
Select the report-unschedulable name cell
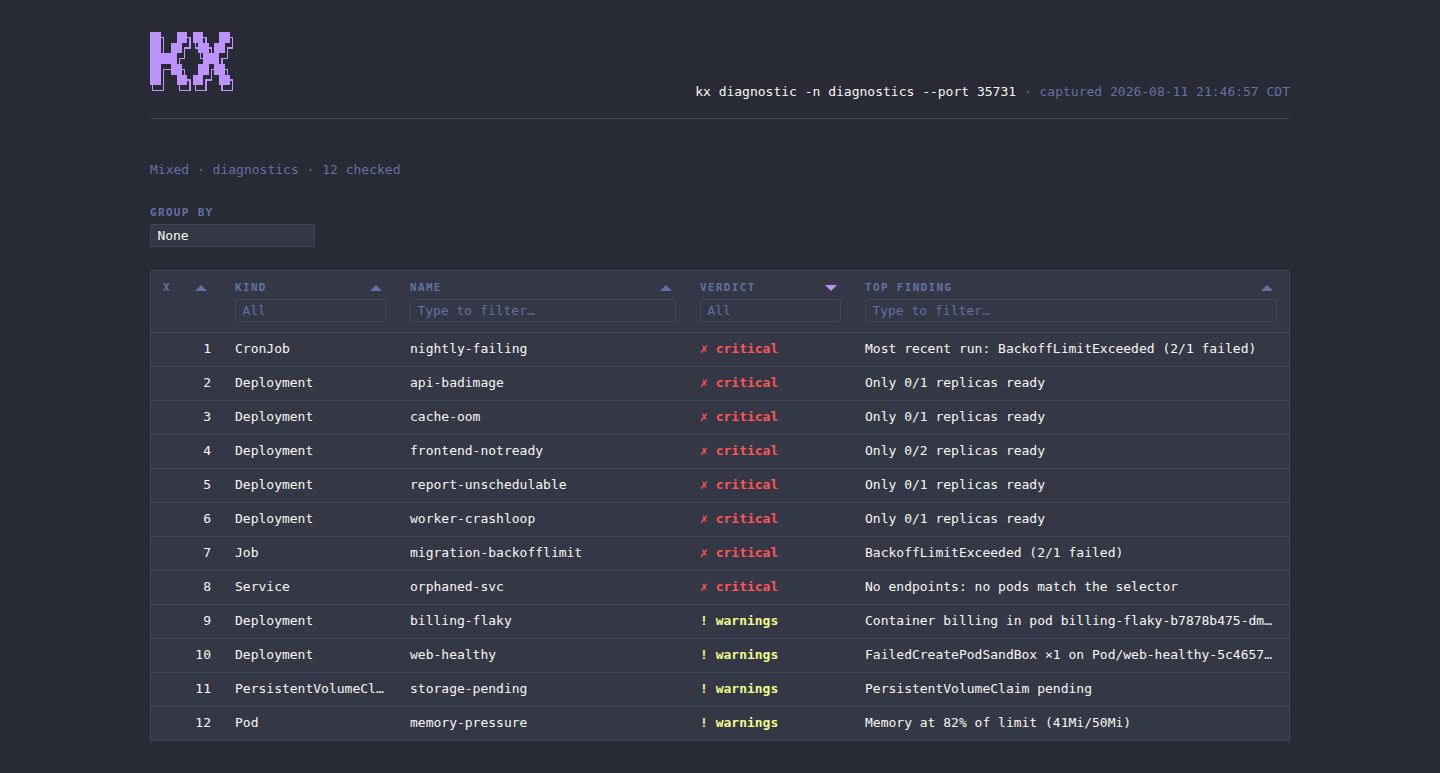click(x=488, y=485)
